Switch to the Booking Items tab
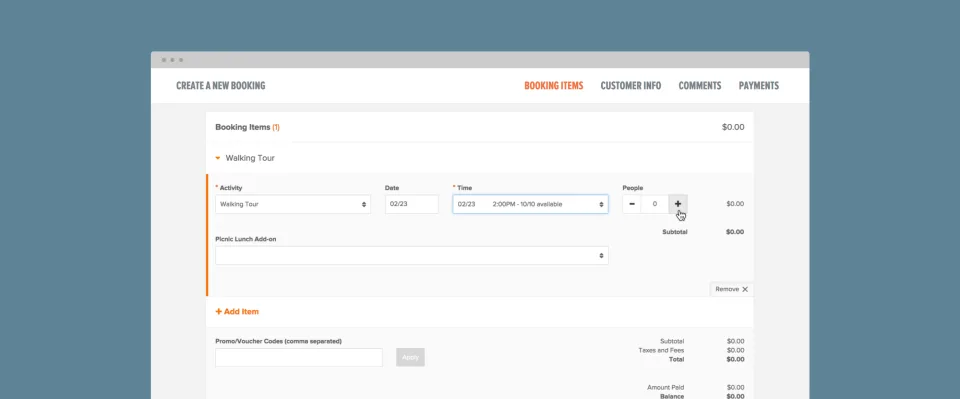The height and width of the screenshot is (399, 960). coord(553,86)
